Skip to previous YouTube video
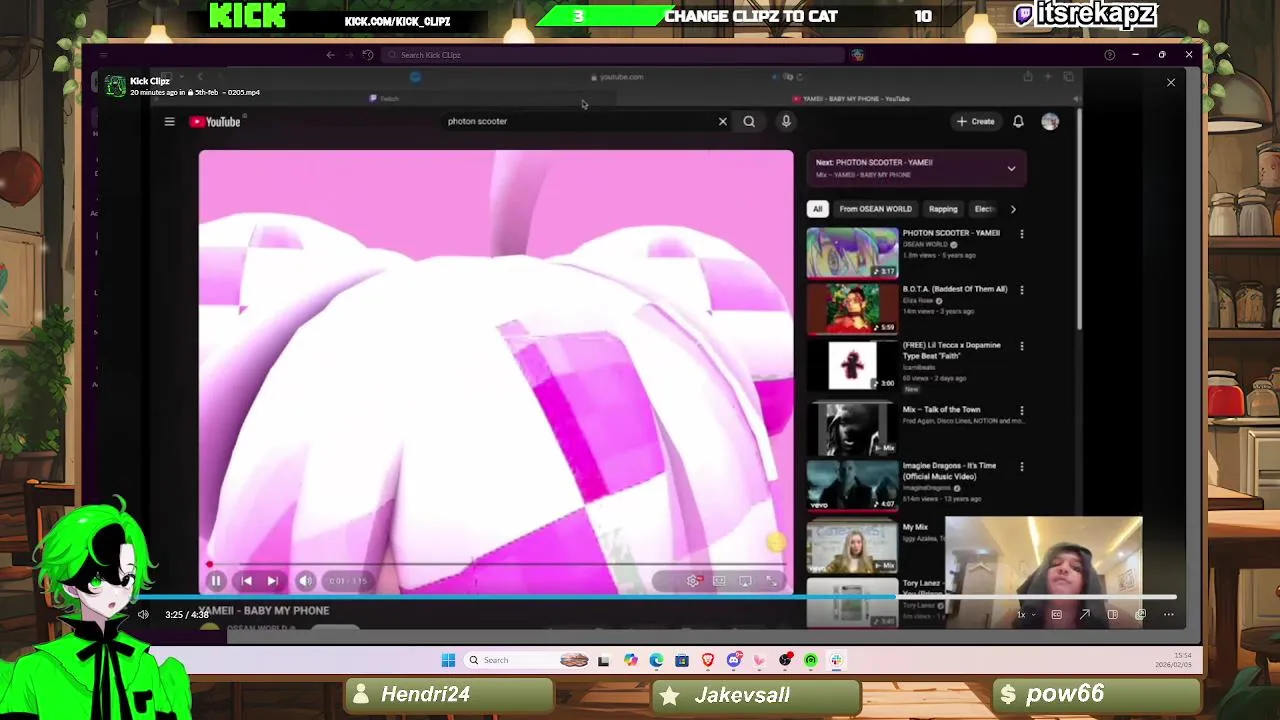Screen dimensions: 1280x720 (246, 580)
